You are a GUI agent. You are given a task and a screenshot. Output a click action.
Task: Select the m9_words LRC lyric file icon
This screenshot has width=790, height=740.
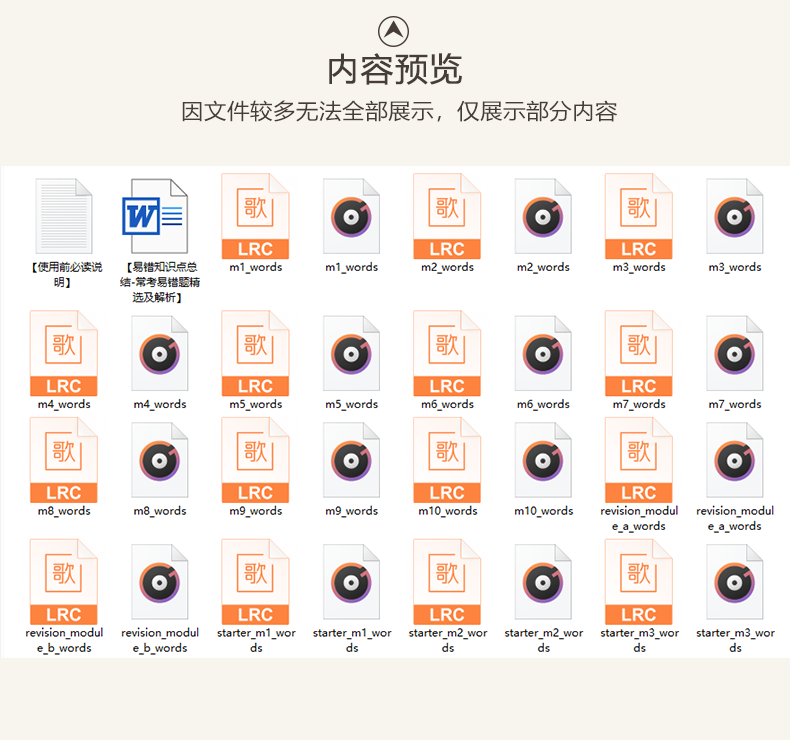(255, 460)
